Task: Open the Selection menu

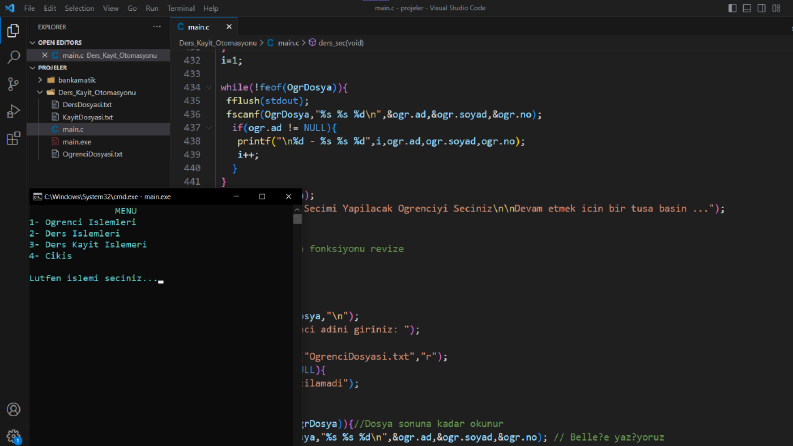Action: tap(79, 8)
